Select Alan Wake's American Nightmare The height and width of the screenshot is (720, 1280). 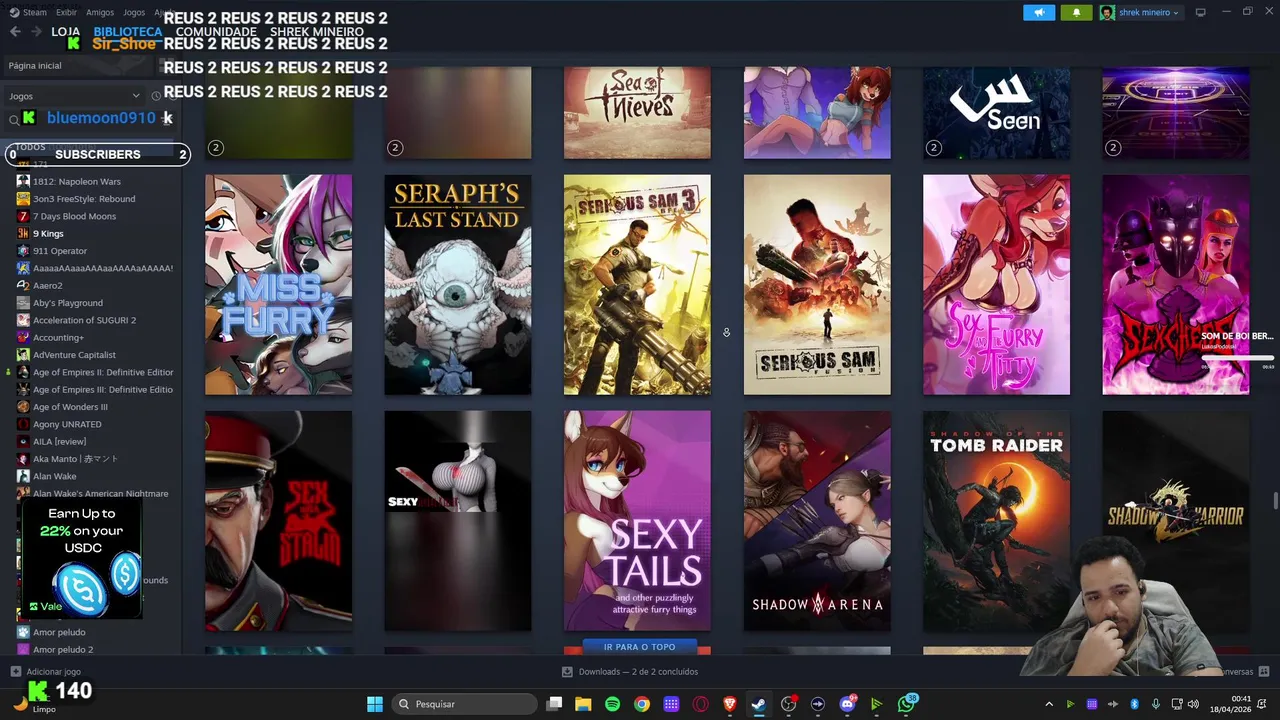[100, 493]
